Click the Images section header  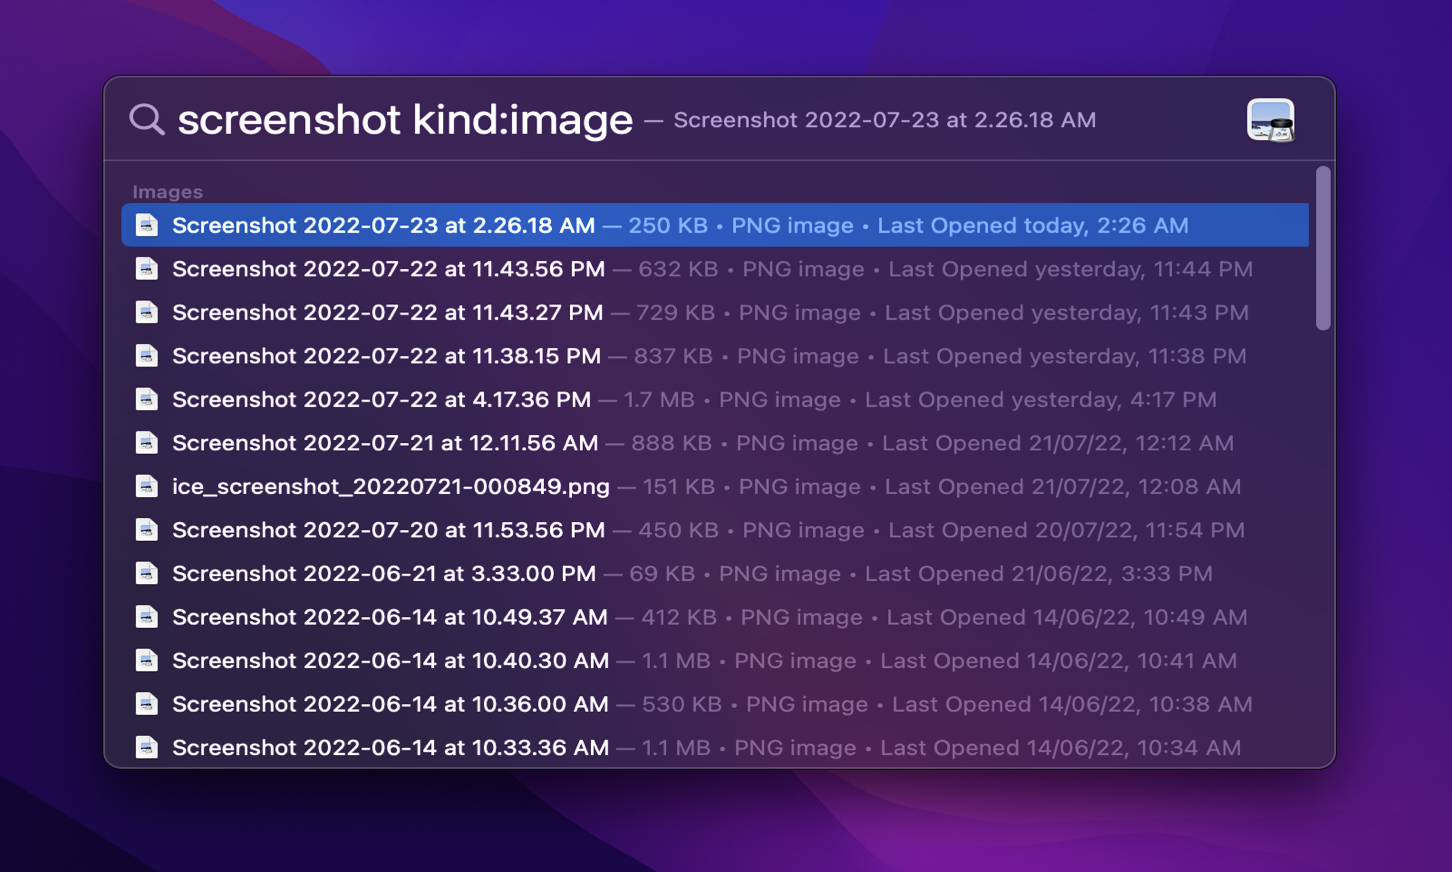point(168,192)
